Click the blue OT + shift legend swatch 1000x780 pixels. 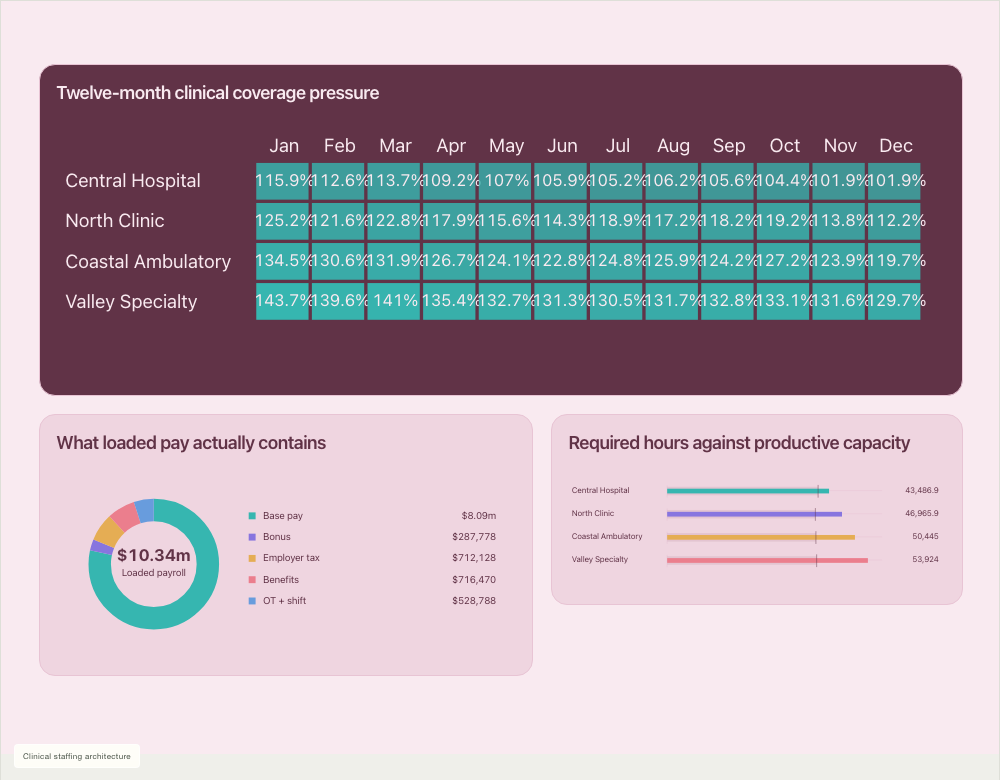[x=252, y=601]
